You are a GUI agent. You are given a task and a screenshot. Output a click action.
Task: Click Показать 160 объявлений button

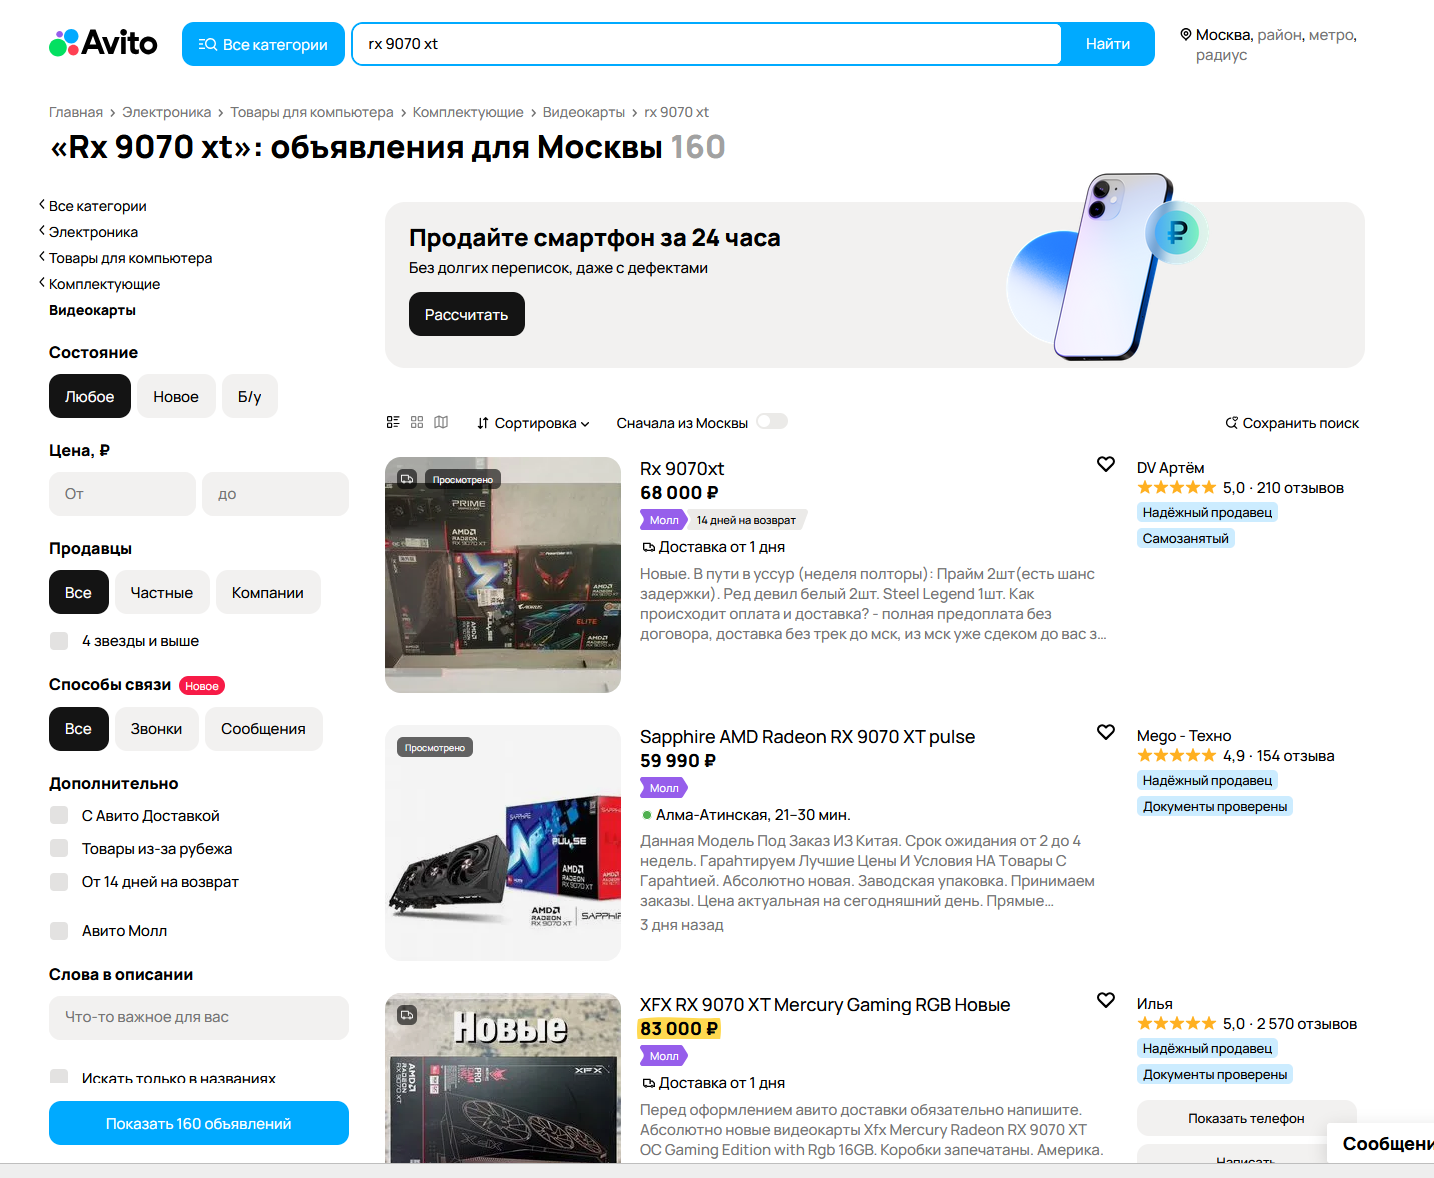coord(199,1123)
